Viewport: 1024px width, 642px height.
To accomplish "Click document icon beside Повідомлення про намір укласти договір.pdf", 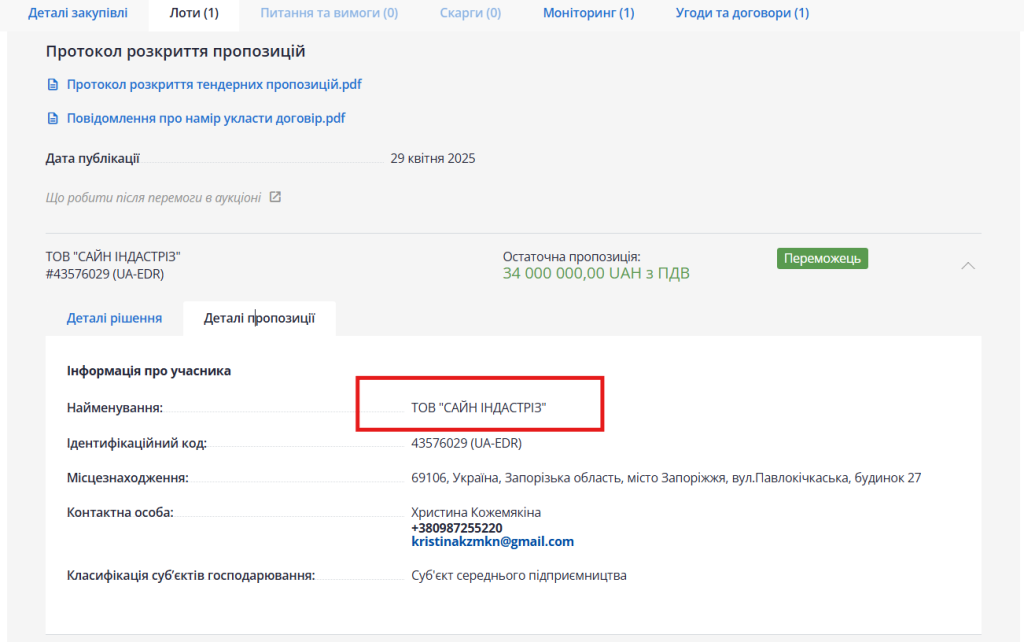I will [53, 119].
